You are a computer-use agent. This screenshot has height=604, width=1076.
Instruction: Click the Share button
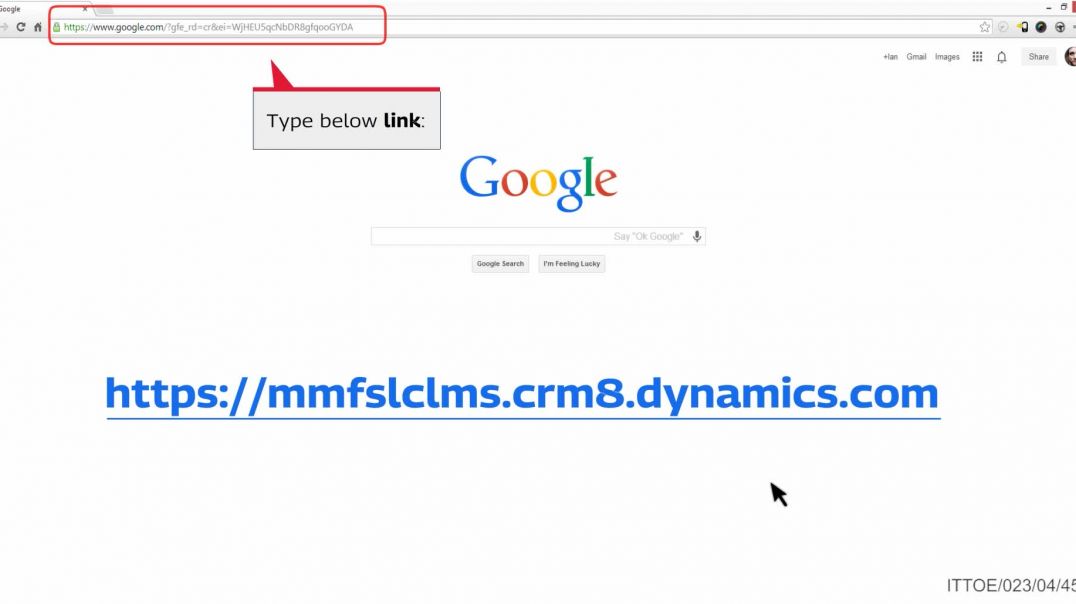pyautogui.click(x=1038, y=57)
